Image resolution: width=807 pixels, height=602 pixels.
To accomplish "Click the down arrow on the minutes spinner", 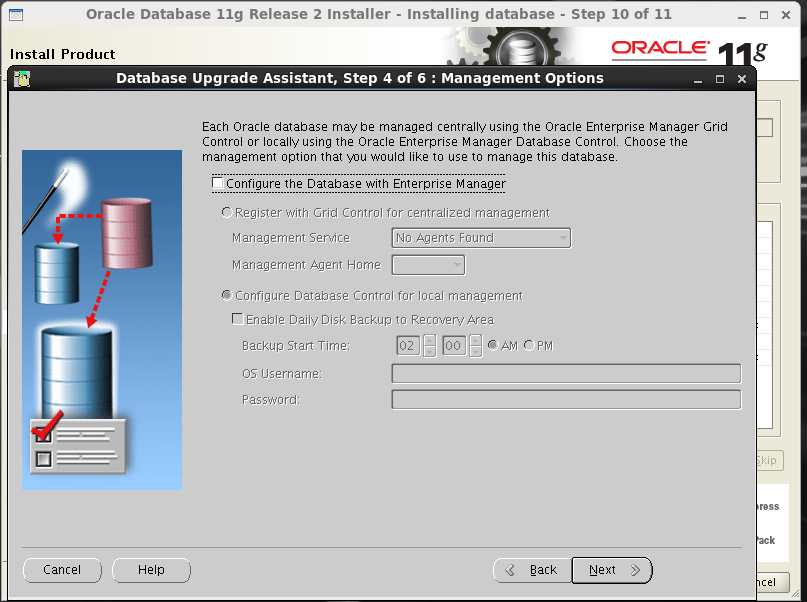I will (x=473, y=349).
